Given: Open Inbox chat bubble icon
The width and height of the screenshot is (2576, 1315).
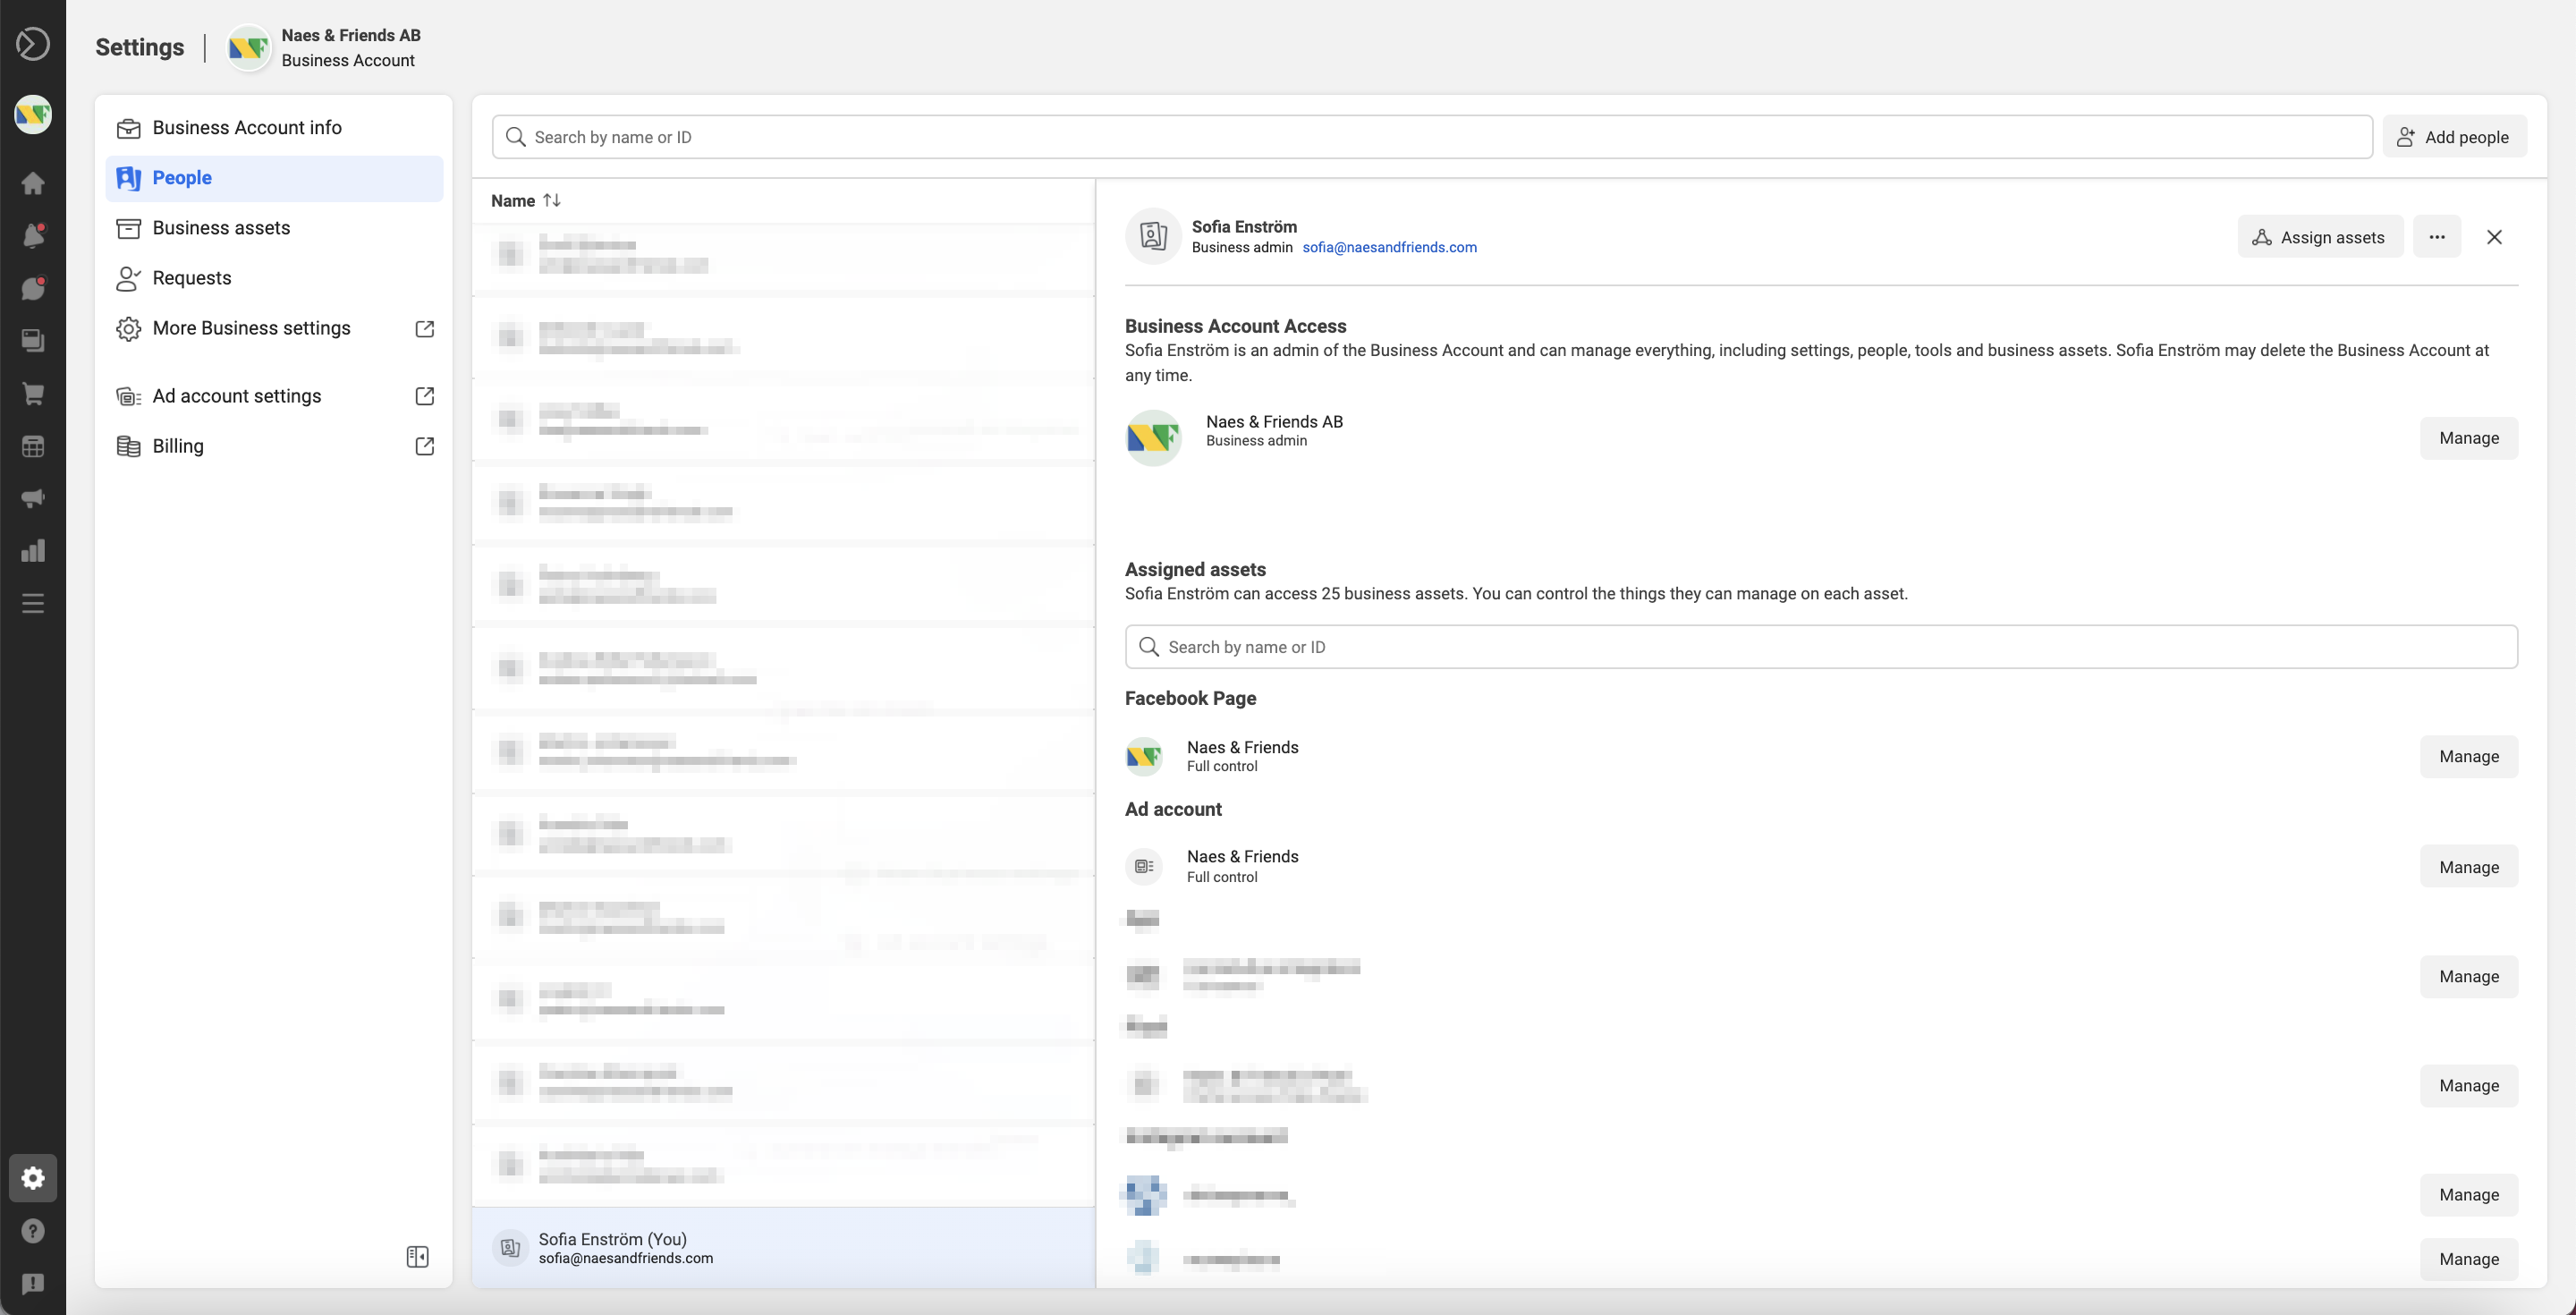Looking at the screenshot, I should [x=33, y=288].
